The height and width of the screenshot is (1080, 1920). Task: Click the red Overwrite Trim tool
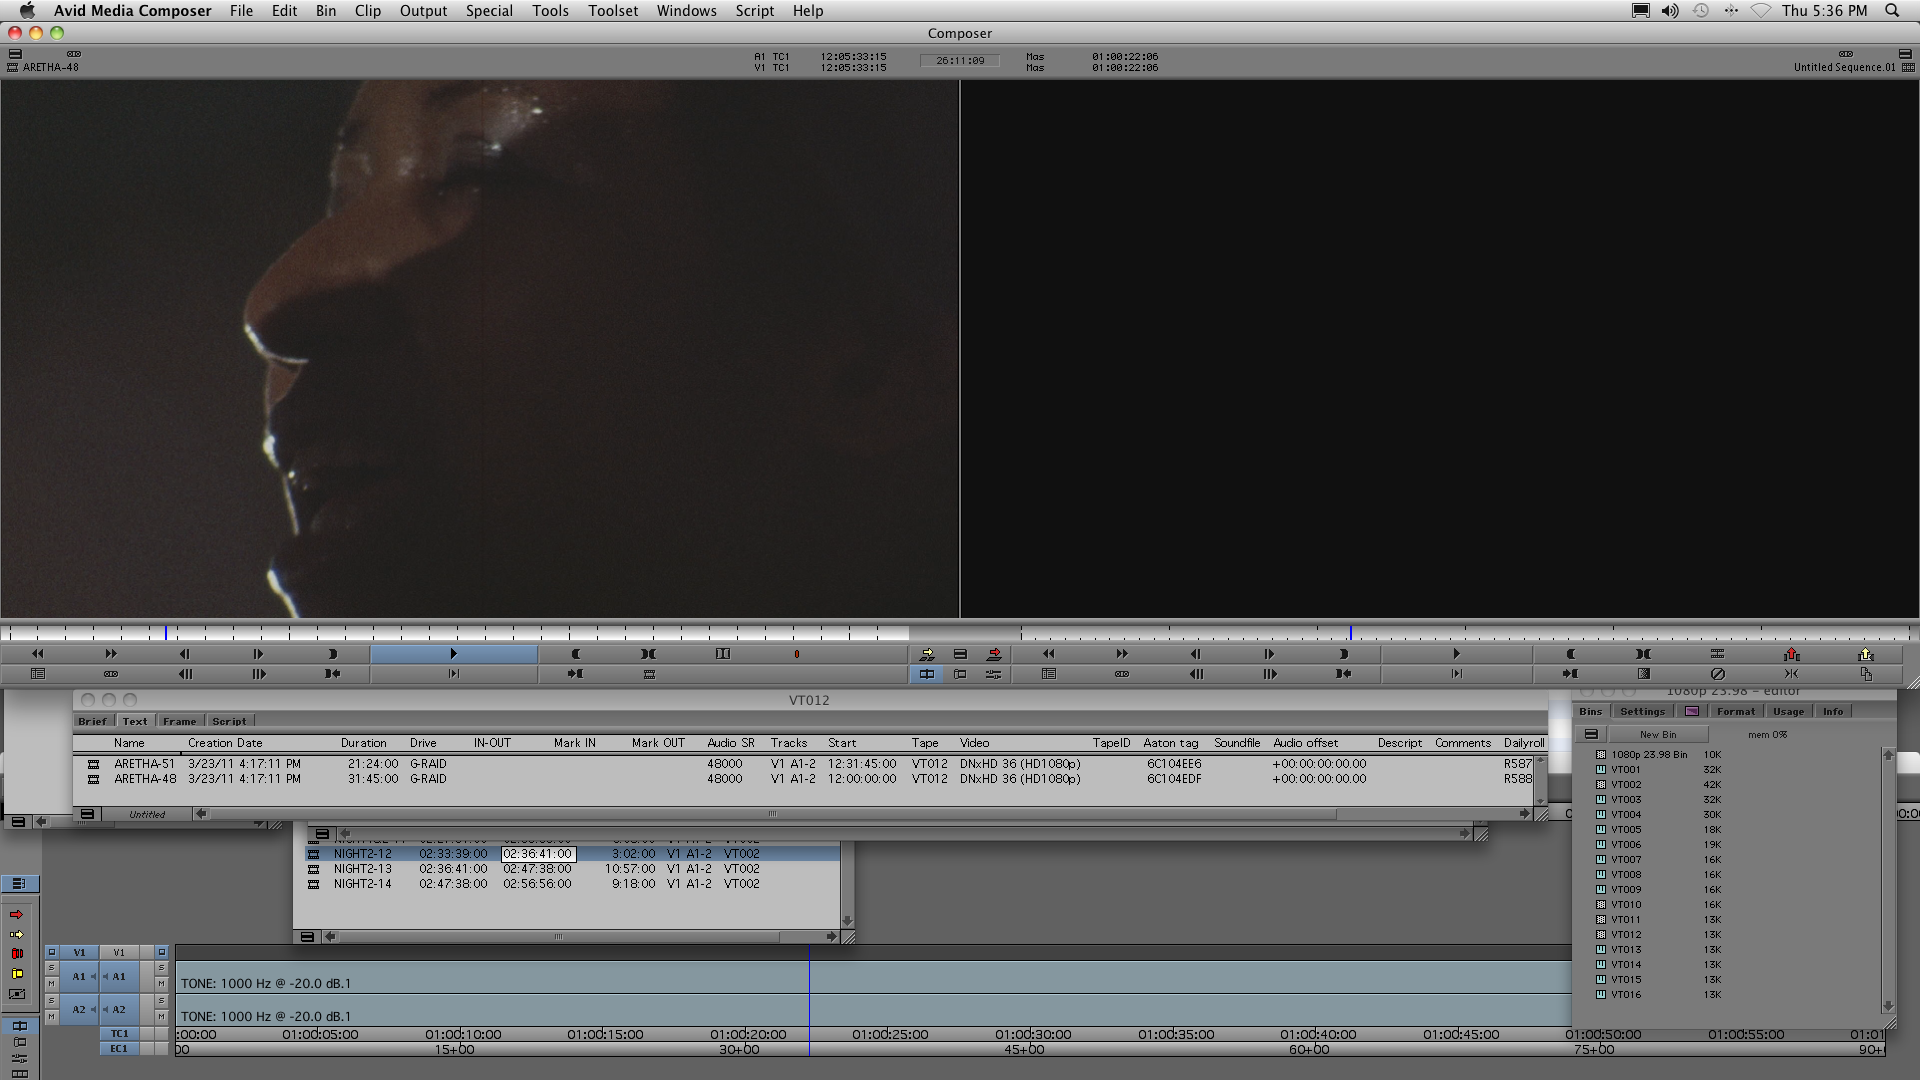[x=17, y=954]
